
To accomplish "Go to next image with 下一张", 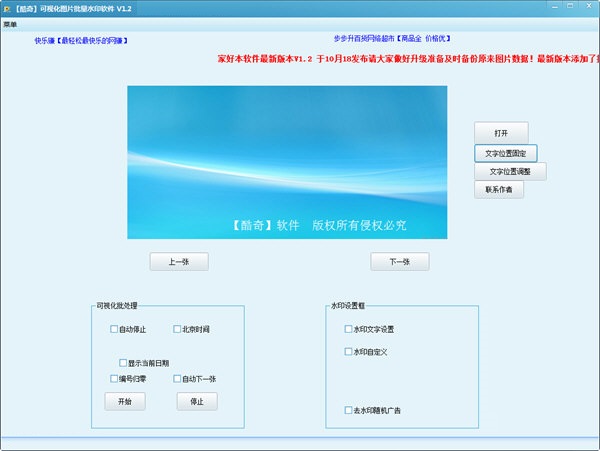I will [399, 262].
